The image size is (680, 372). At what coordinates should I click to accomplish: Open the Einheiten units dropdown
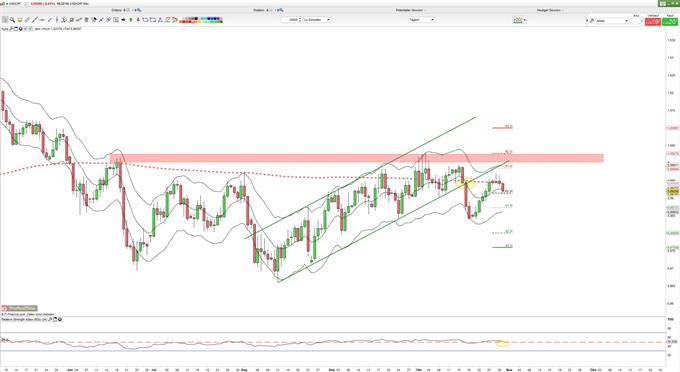click(x=317, y=20)
